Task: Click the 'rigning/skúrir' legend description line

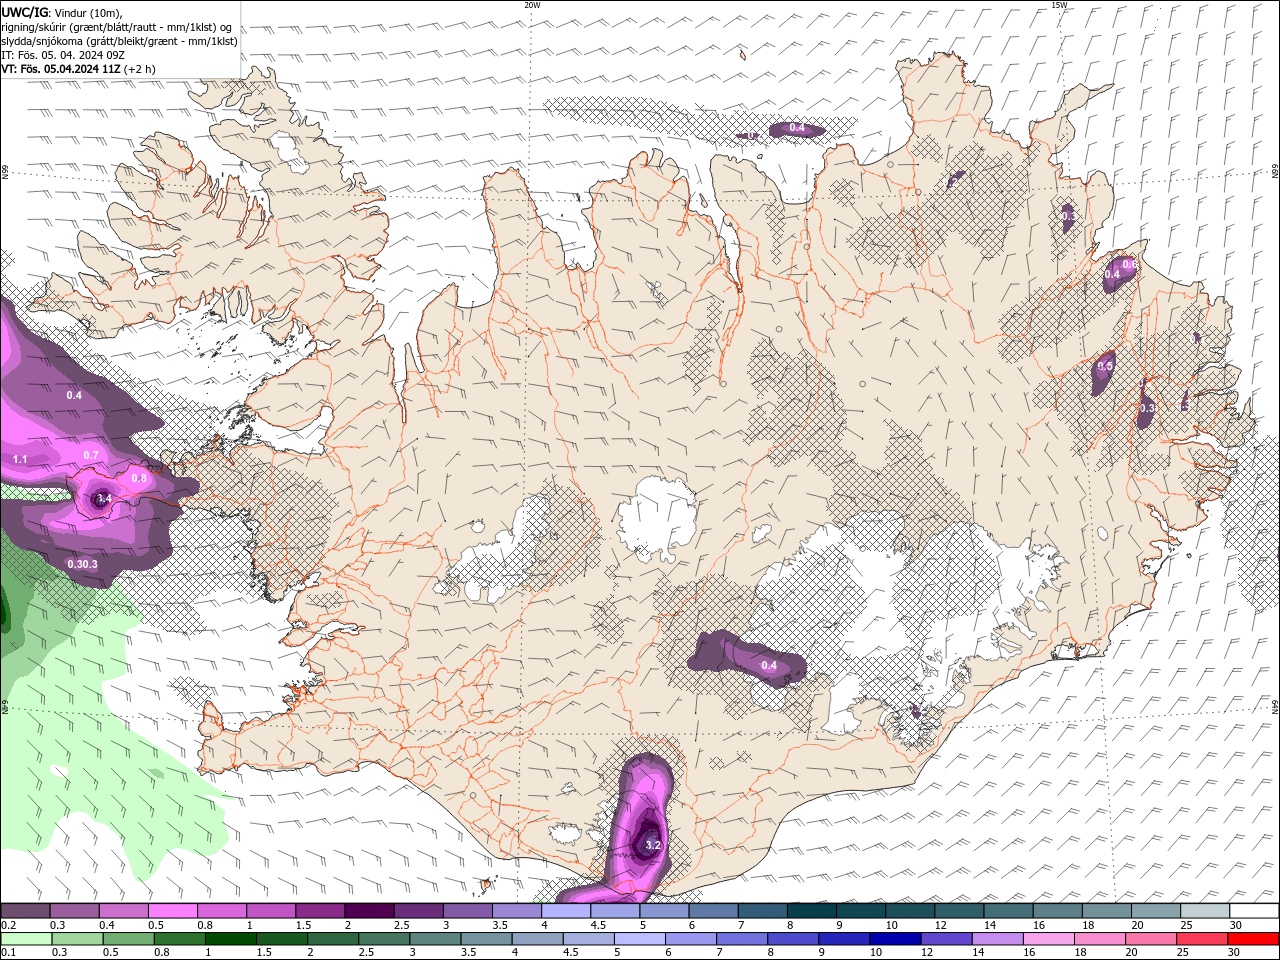Action: click(x=117, y=26)
